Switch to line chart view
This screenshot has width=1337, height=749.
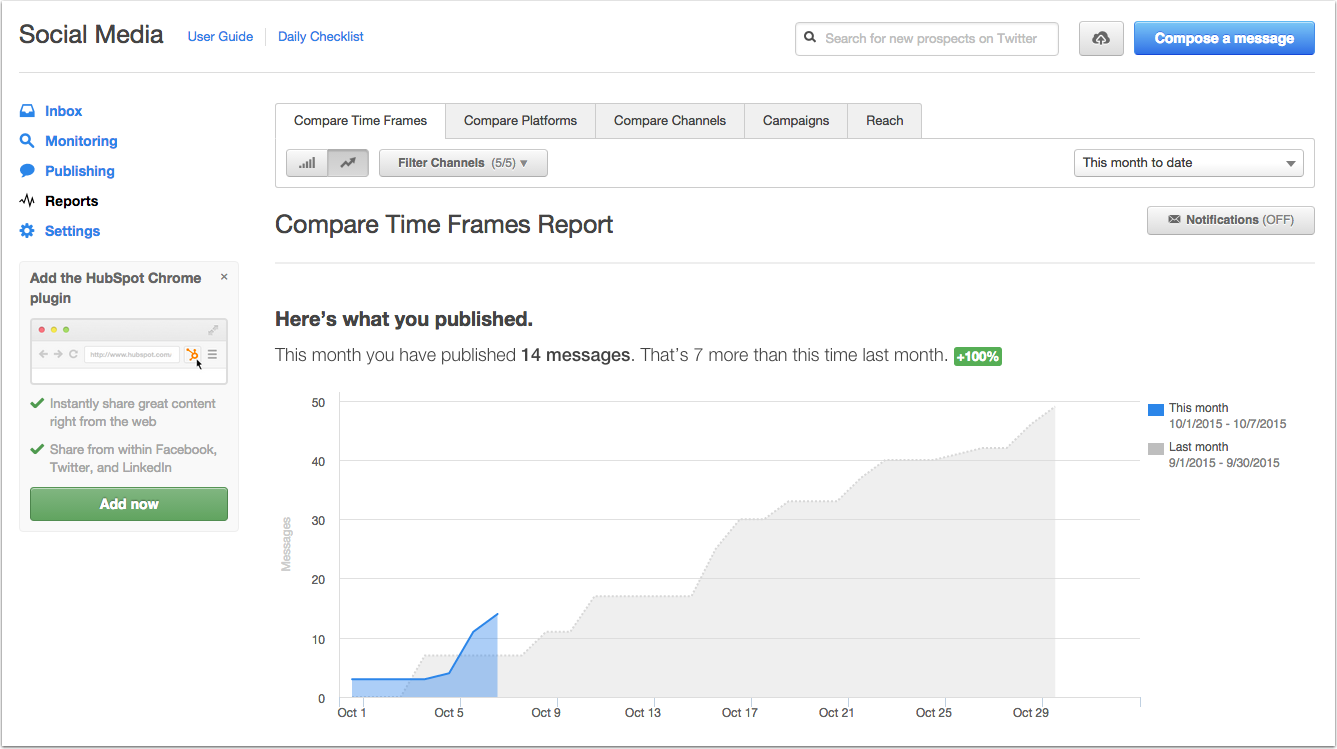coord(348,163)
